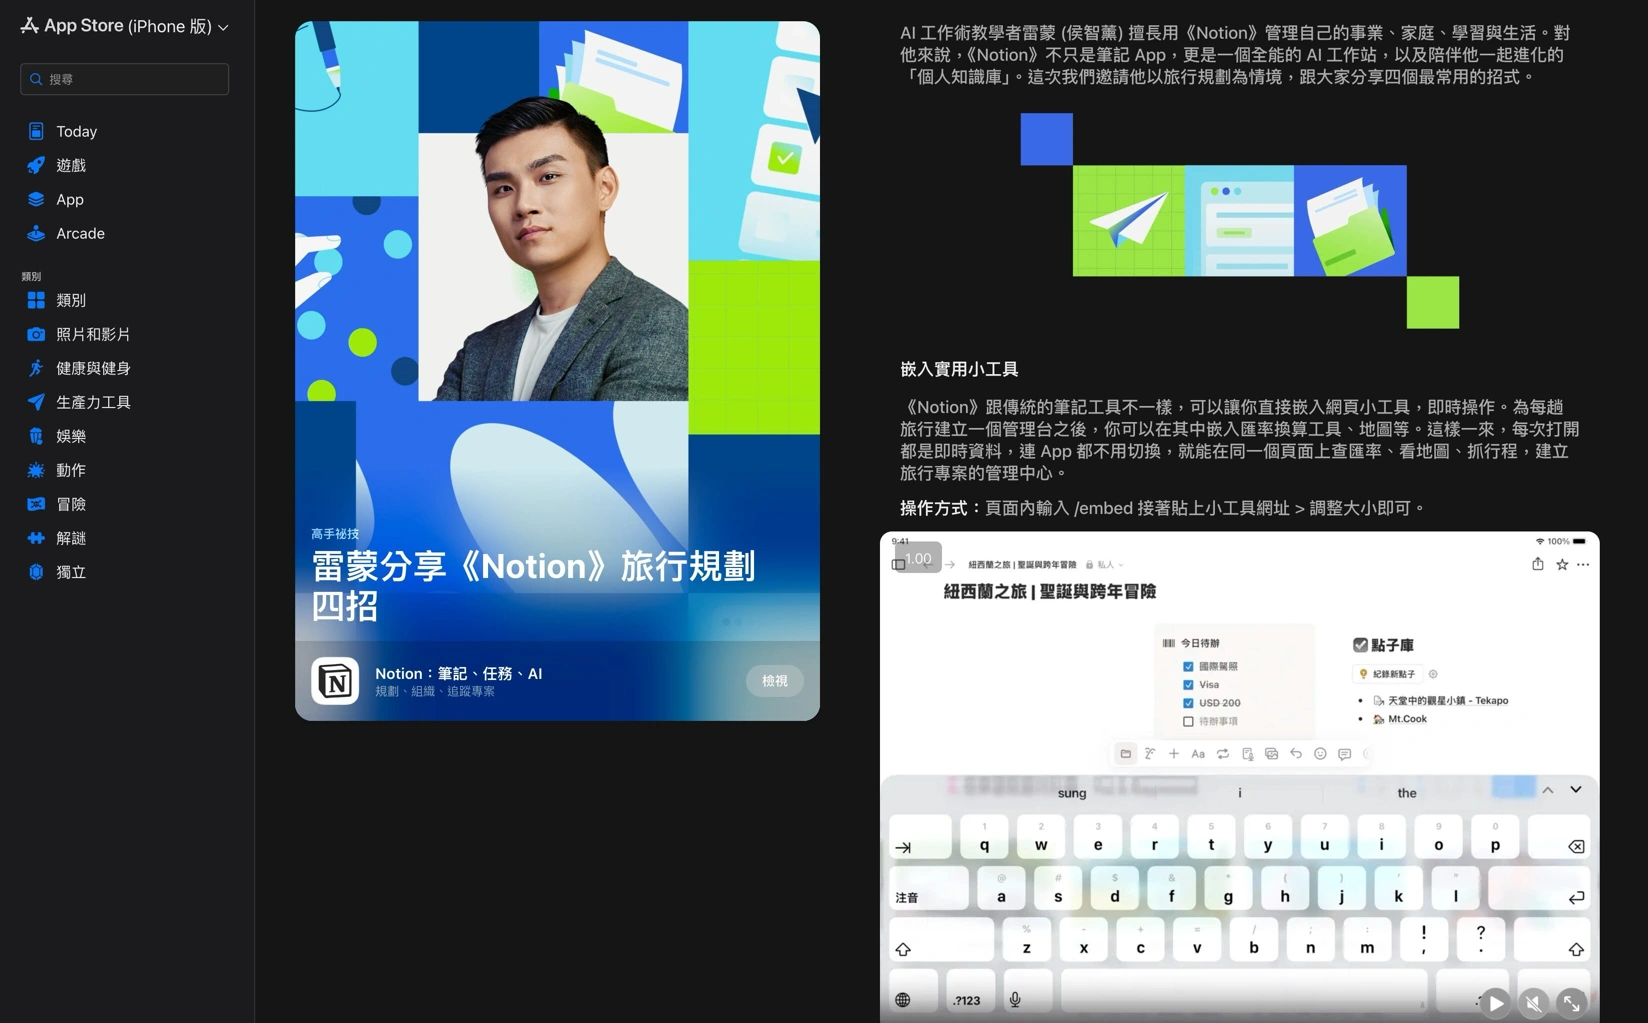
Task: Click the 1.00 playback speed badge
Action: coord(918,558)
